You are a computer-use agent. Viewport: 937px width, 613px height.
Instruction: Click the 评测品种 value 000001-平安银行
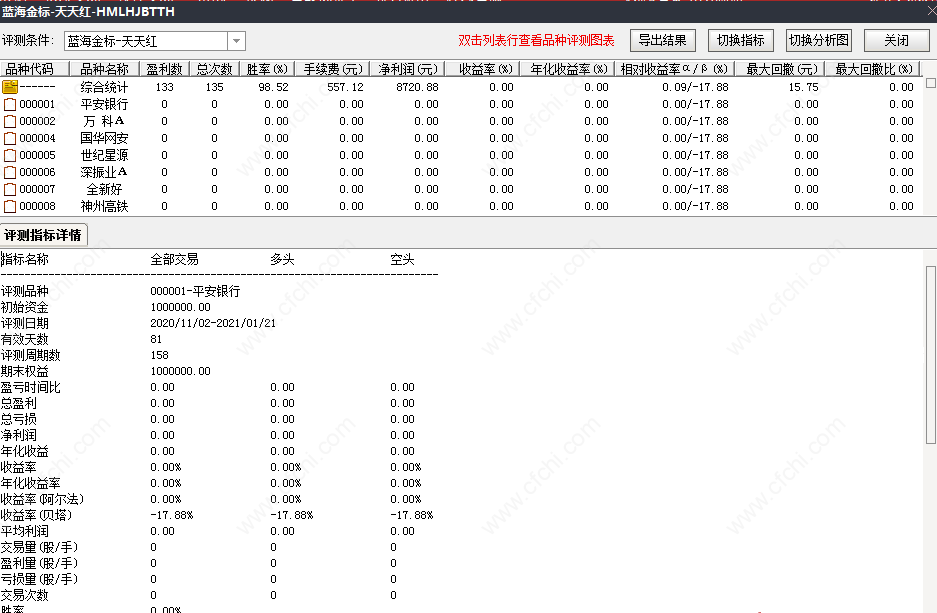point(195,291)
